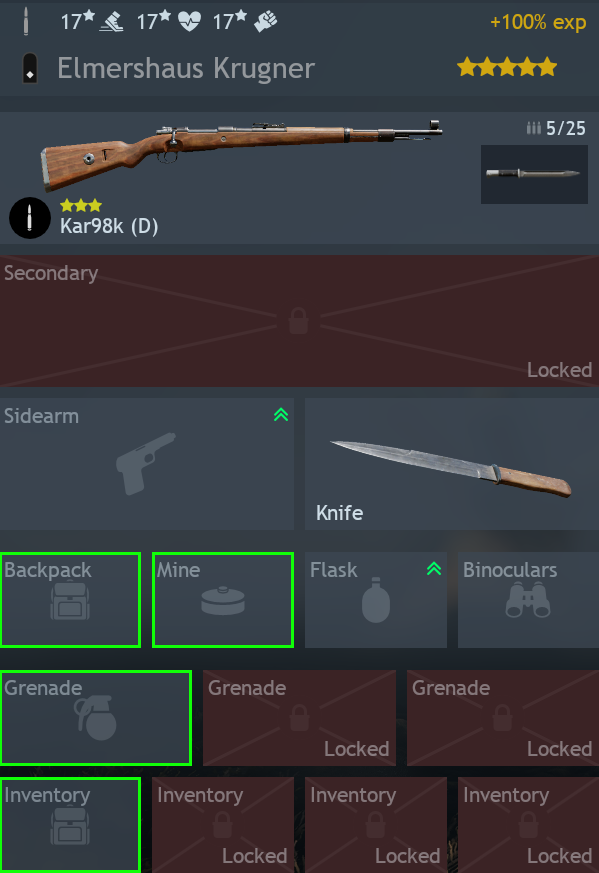Image resolution: width=599 pixels, height=873 pixels.
Task: Open the Sidearm pistol slot
Action: coord(147,463)
